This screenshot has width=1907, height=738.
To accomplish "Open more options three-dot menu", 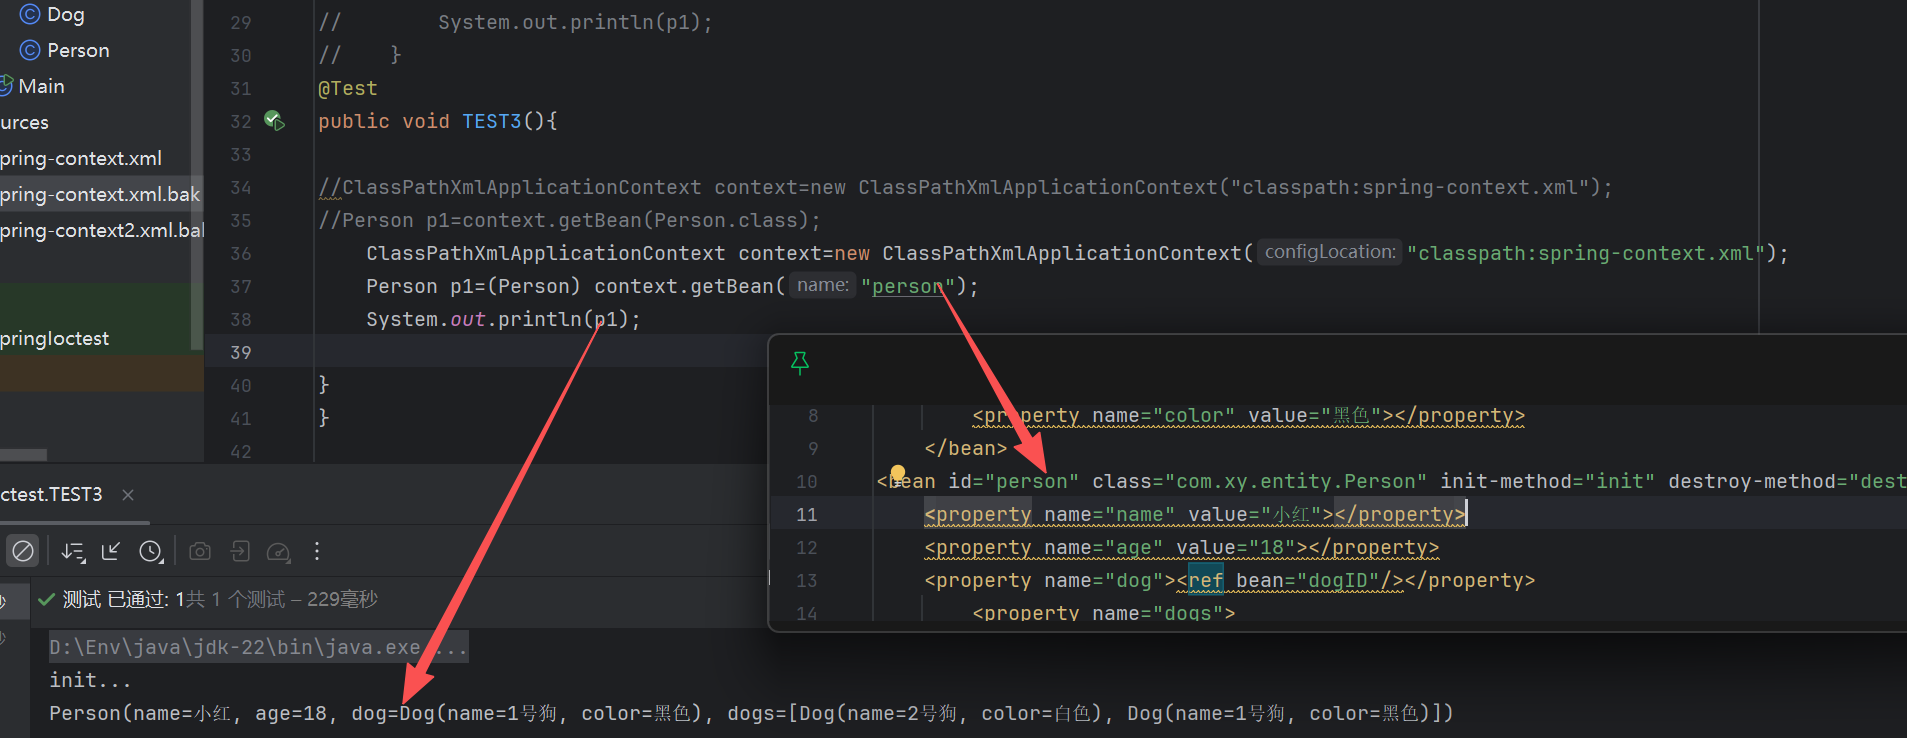I will pos(317,551).
